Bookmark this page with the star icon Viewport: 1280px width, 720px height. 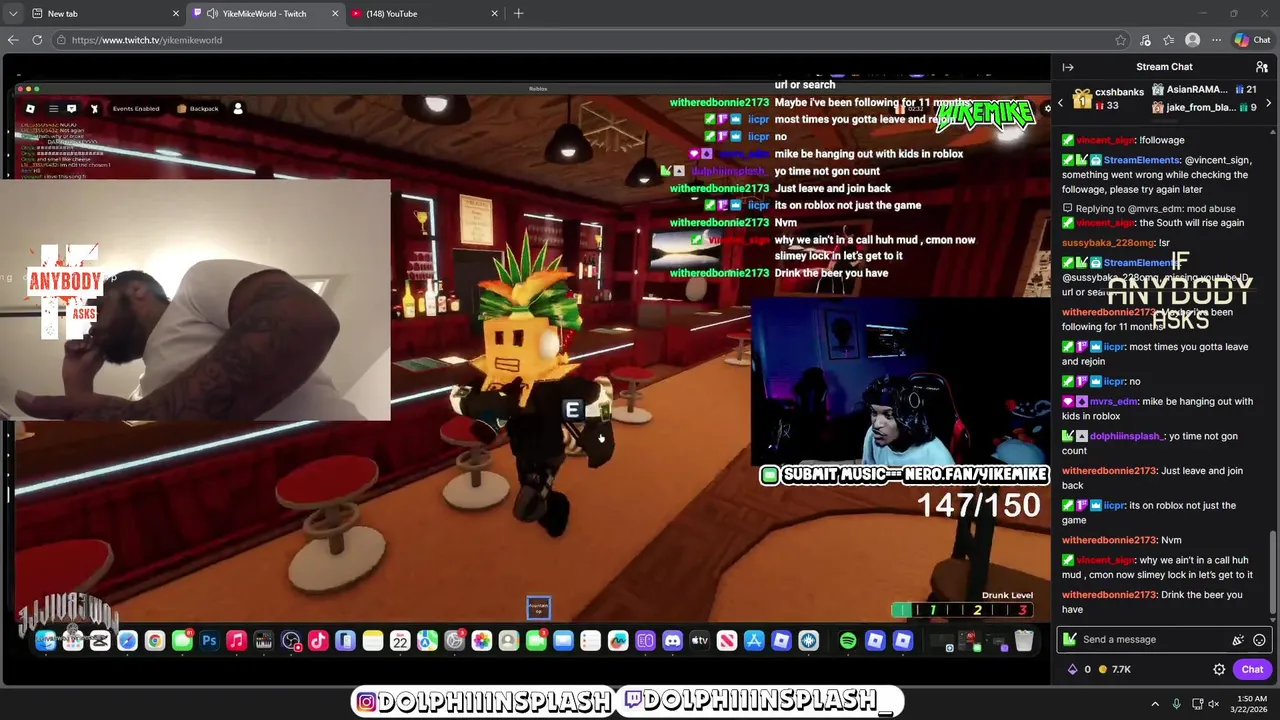(x=1121, y=40)
